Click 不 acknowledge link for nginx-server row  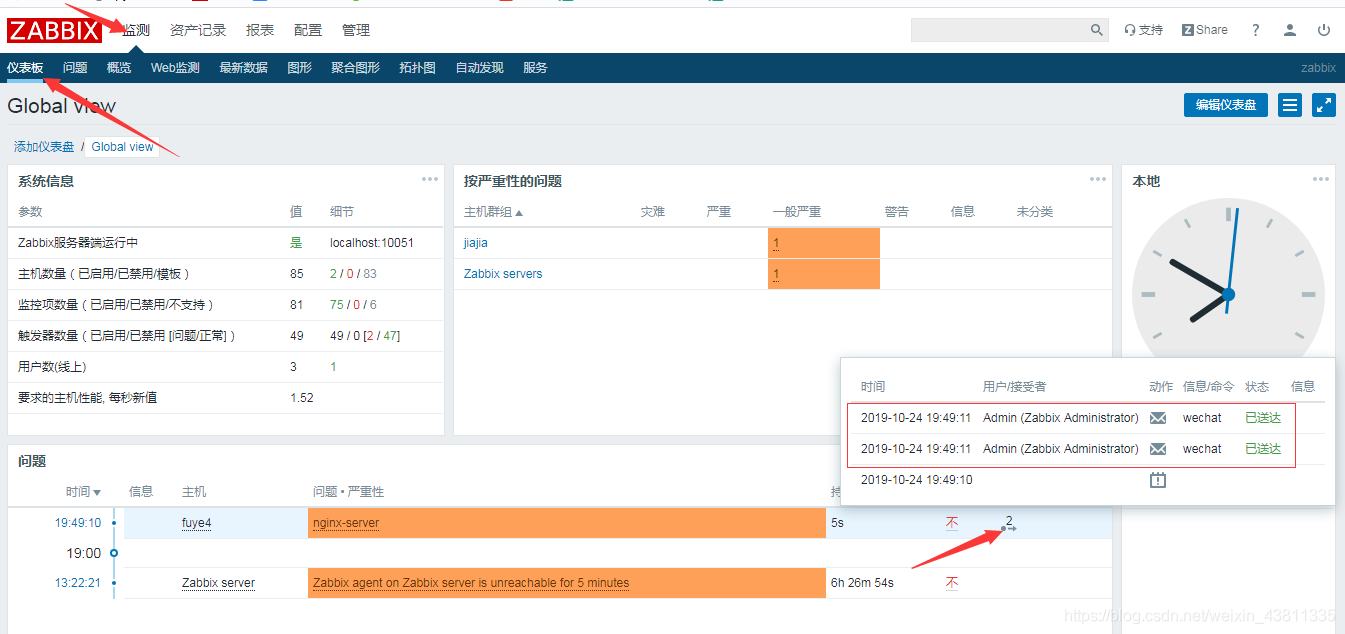tap(952, 523)
